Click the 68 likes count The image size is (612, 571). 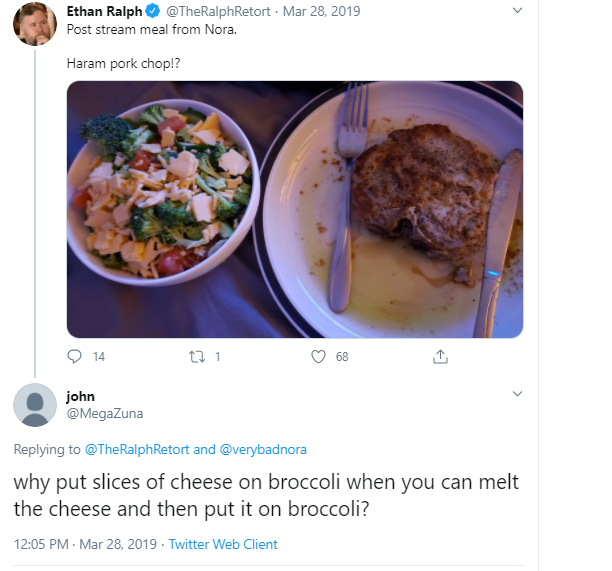[x=342, y=357]
